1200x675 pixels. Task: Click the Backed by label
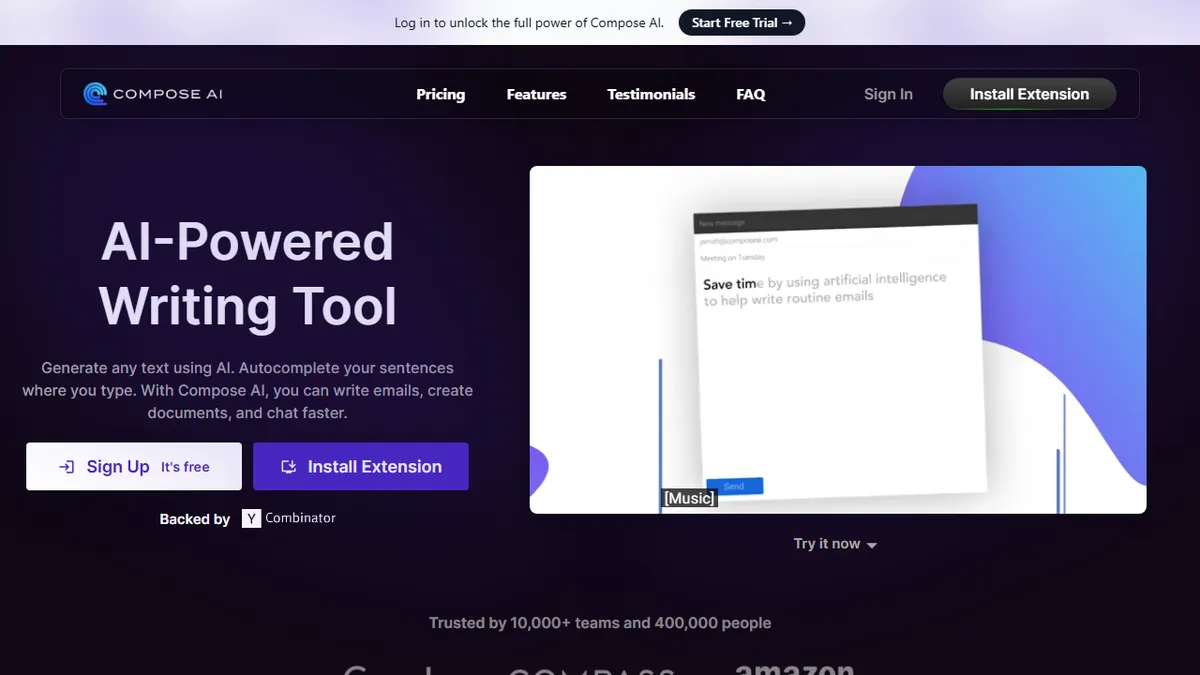(195, 519)
